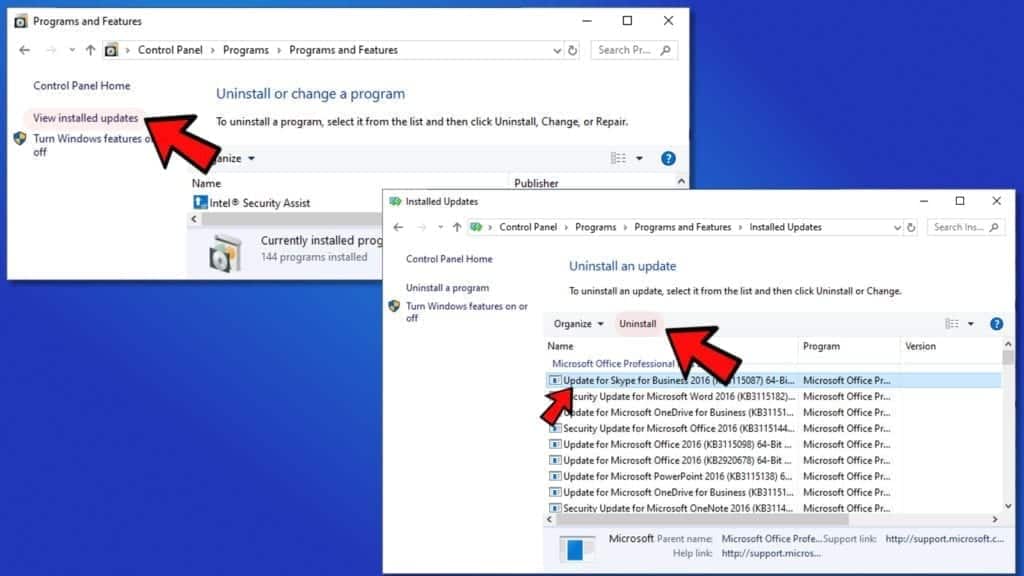Select Update for Microsoft PowerPoint 2016 row

(x=773, y=476)
